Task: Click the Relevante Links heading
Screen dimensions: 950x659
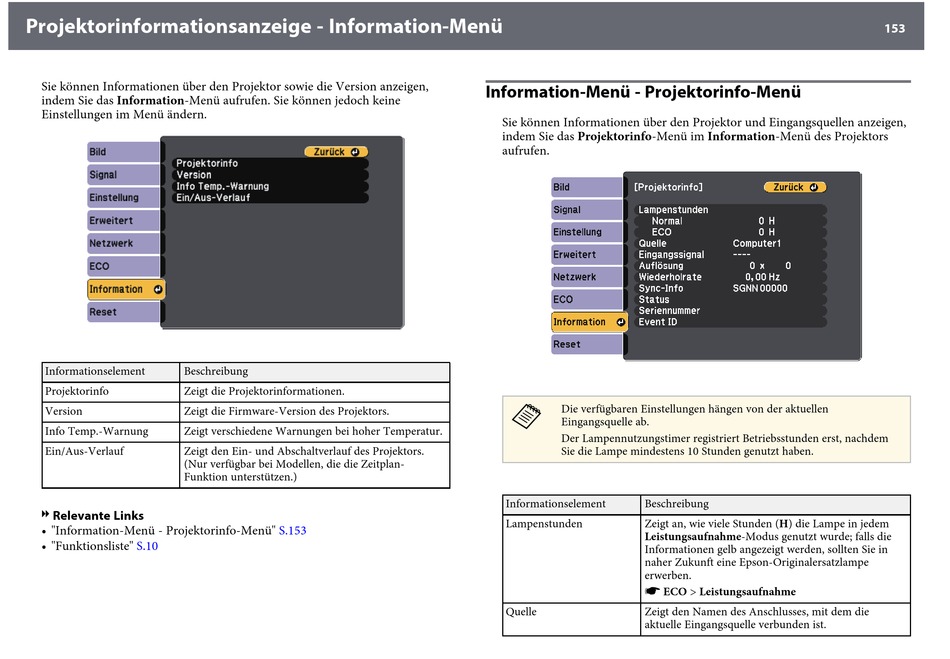Action: pos(98,515)
